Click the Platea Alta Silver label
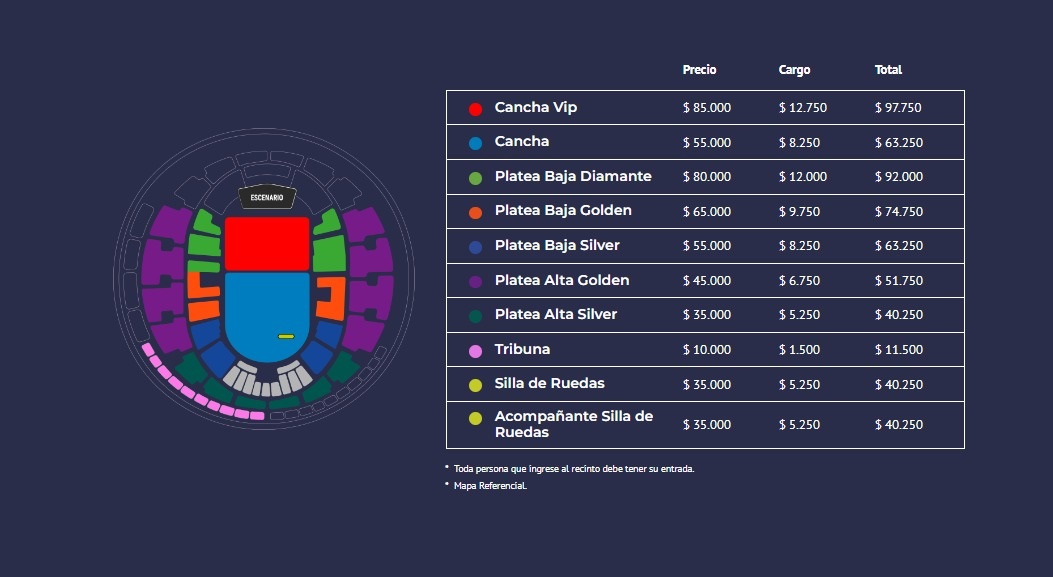Image resolution: width=1053 pixels, height=577 pixels. pyautogui.click(x=555, y=314)
